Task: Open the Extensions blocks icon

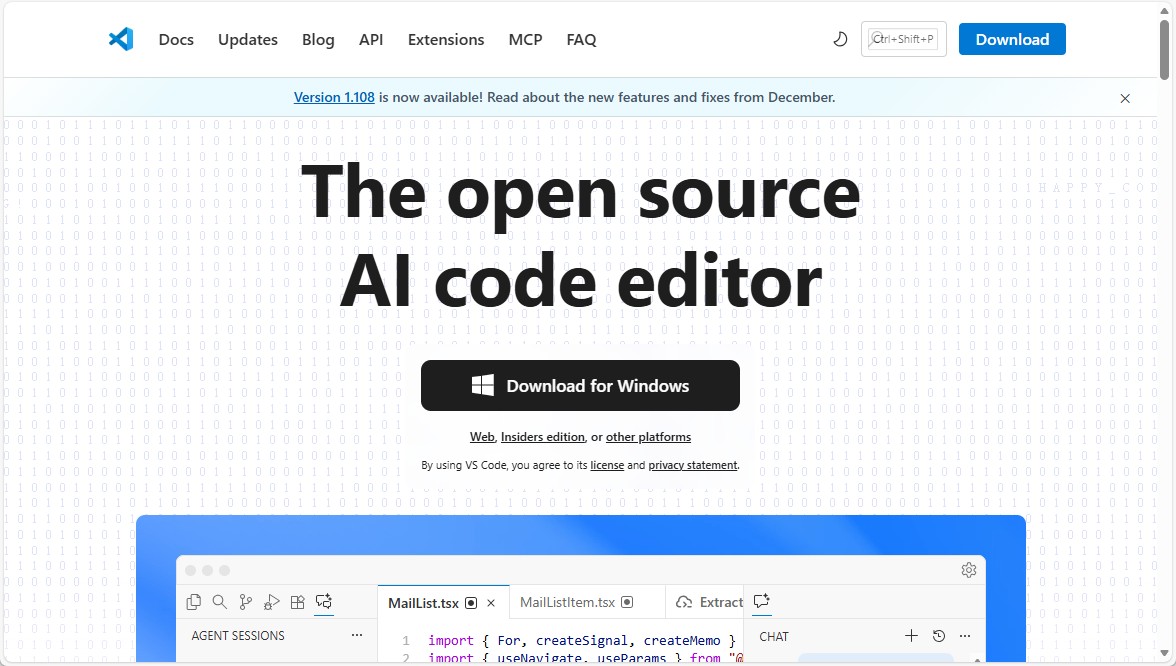Action: 298,602
